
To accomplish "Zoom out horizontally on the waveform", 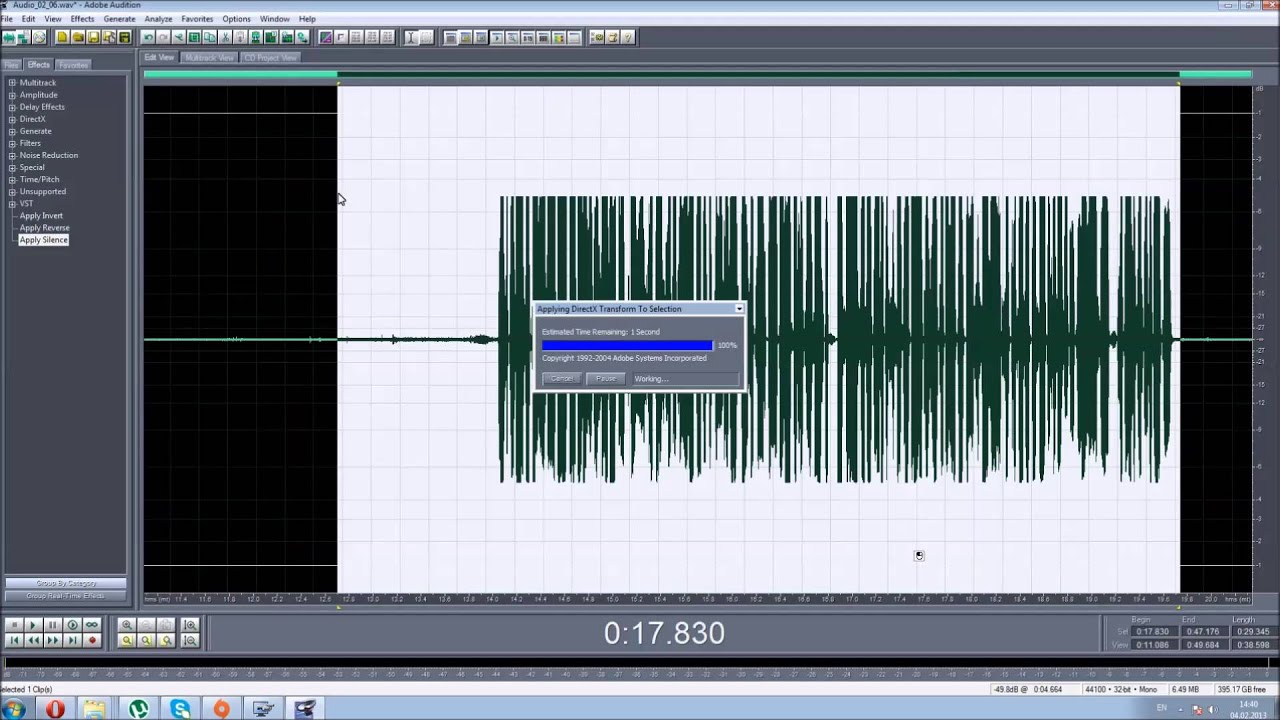I will pyautogui.click(x=147, y=625).
